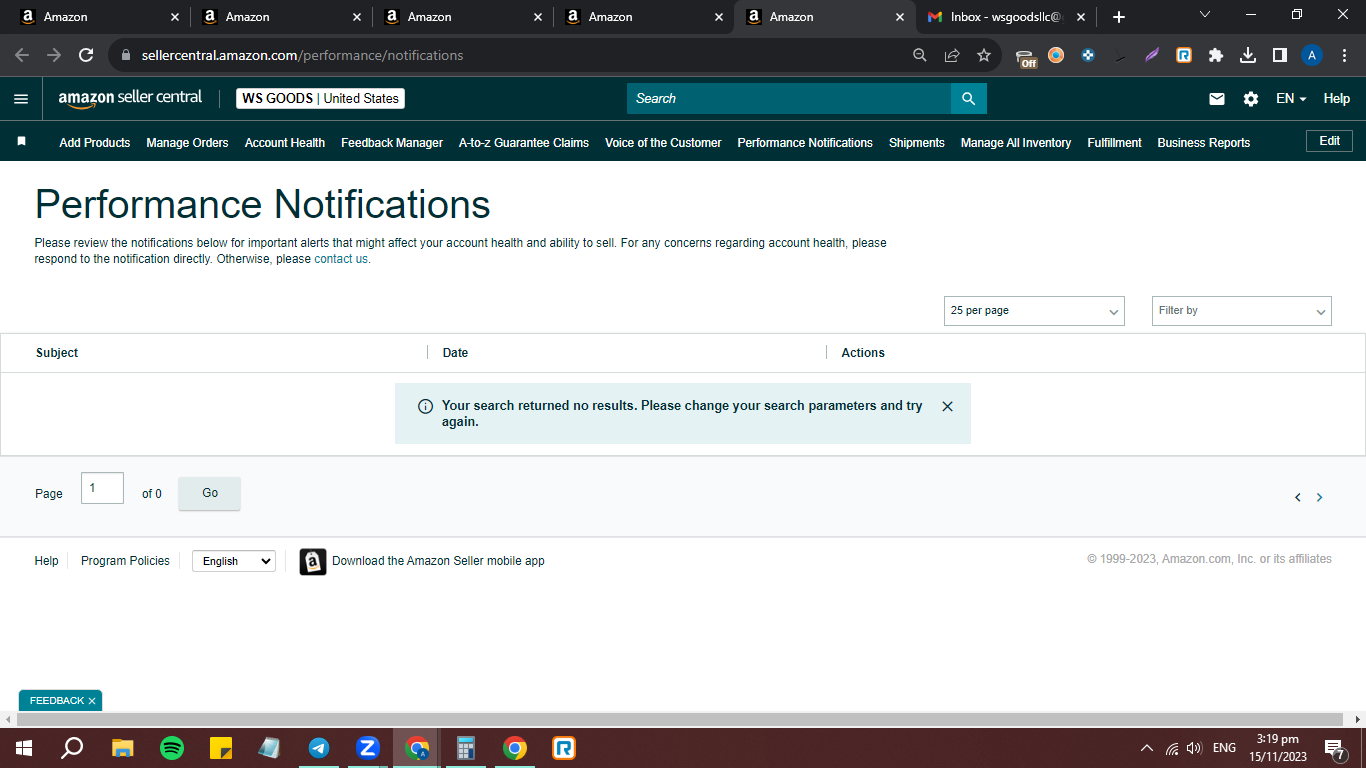Click the Amazon Seller app icon
This screenshot has height=768, width=1366.
pos(313,561)
